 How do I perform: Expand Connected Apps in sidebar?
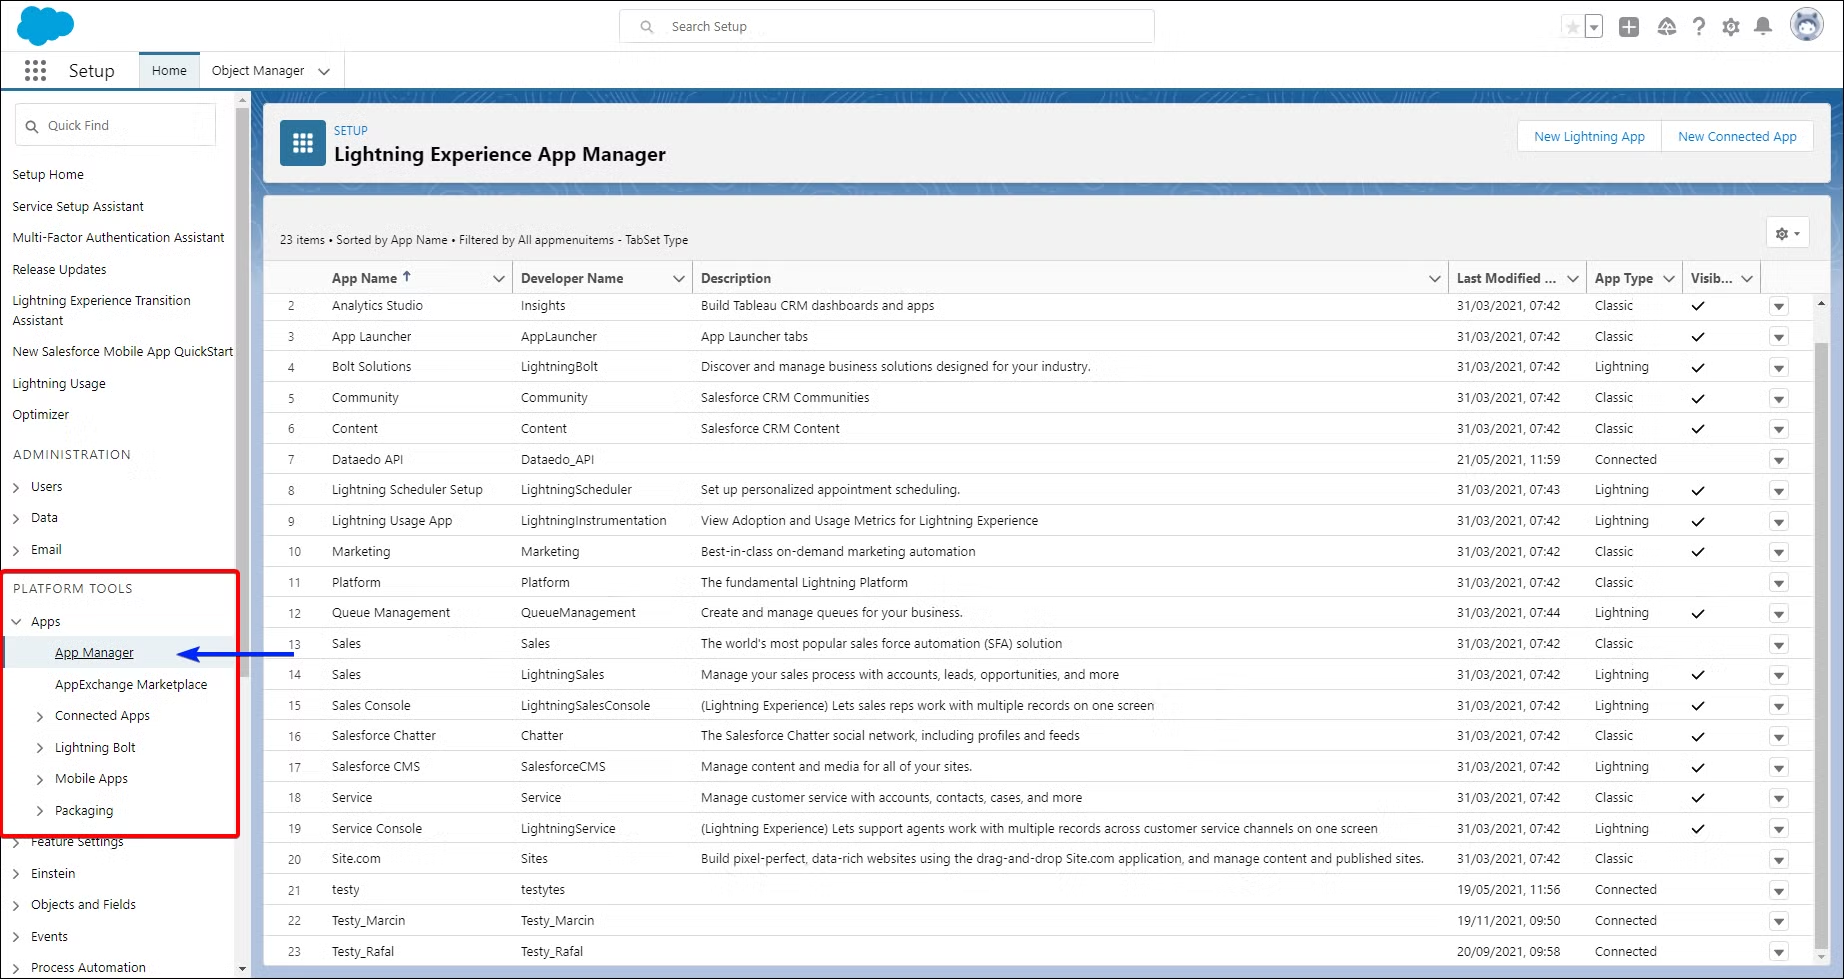[40, 717]
